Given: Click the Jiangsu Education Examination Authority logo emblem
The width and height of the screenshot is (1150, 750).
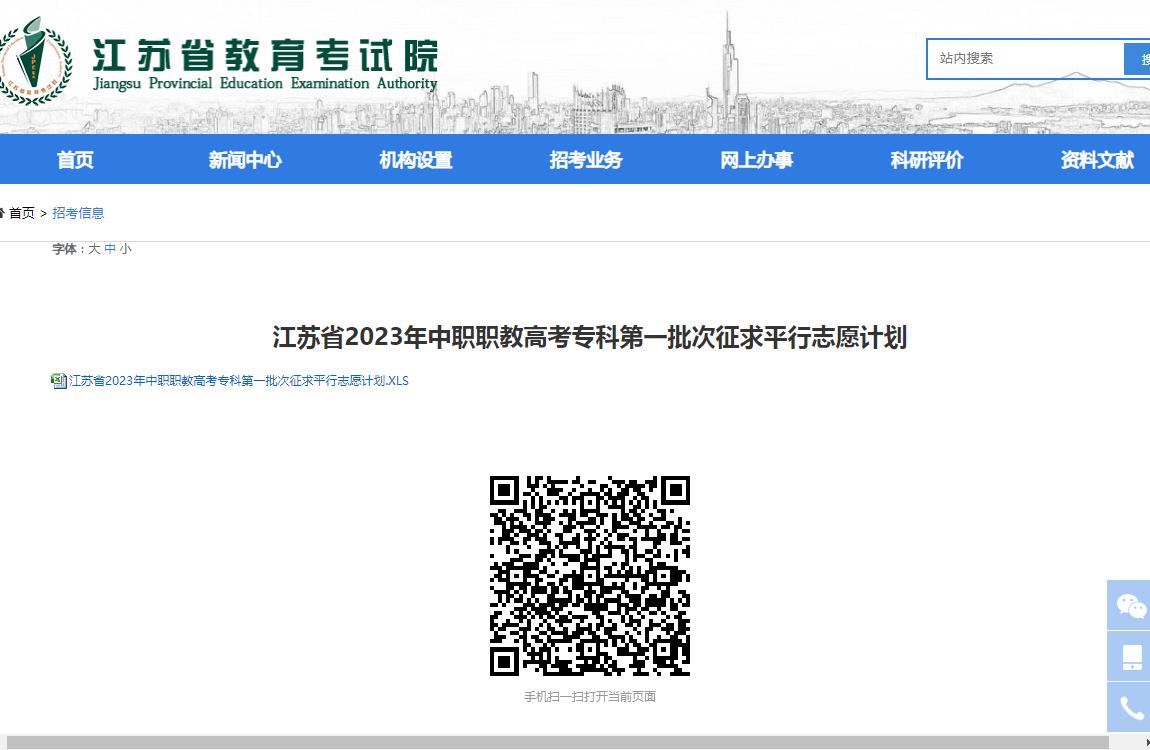Looking at the screenshot, I should pos(35,61).
